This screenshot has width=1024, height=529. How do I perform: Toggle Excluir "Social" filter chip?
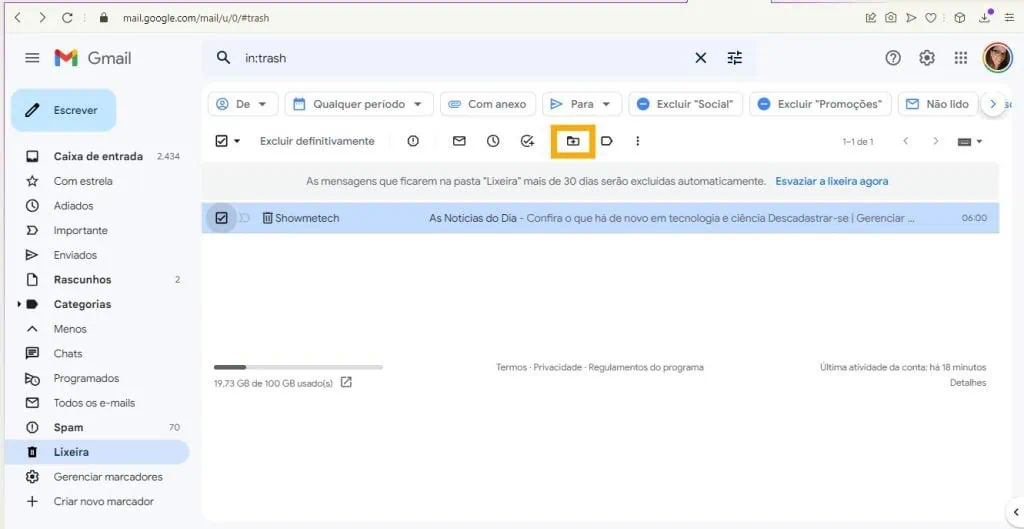pyautogui.click(x=686, y=104)
